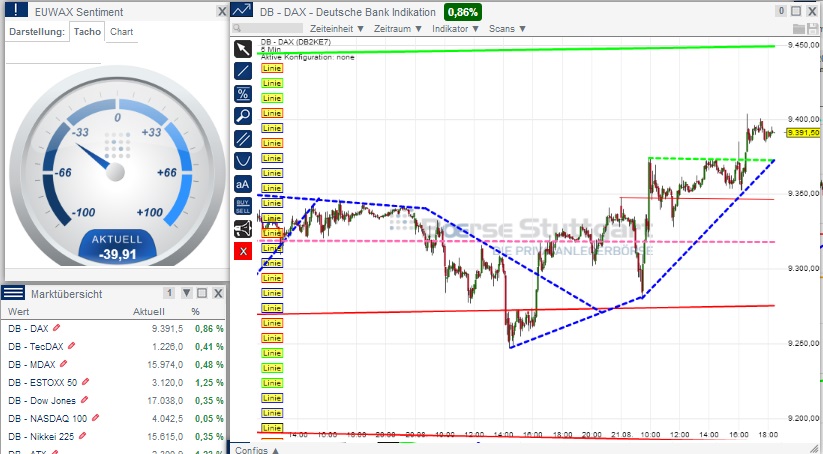Click the exclamation icon of EUWAX Sentiment
The width and height of the screenshot is (823, 454).
[x=17, y=9]
